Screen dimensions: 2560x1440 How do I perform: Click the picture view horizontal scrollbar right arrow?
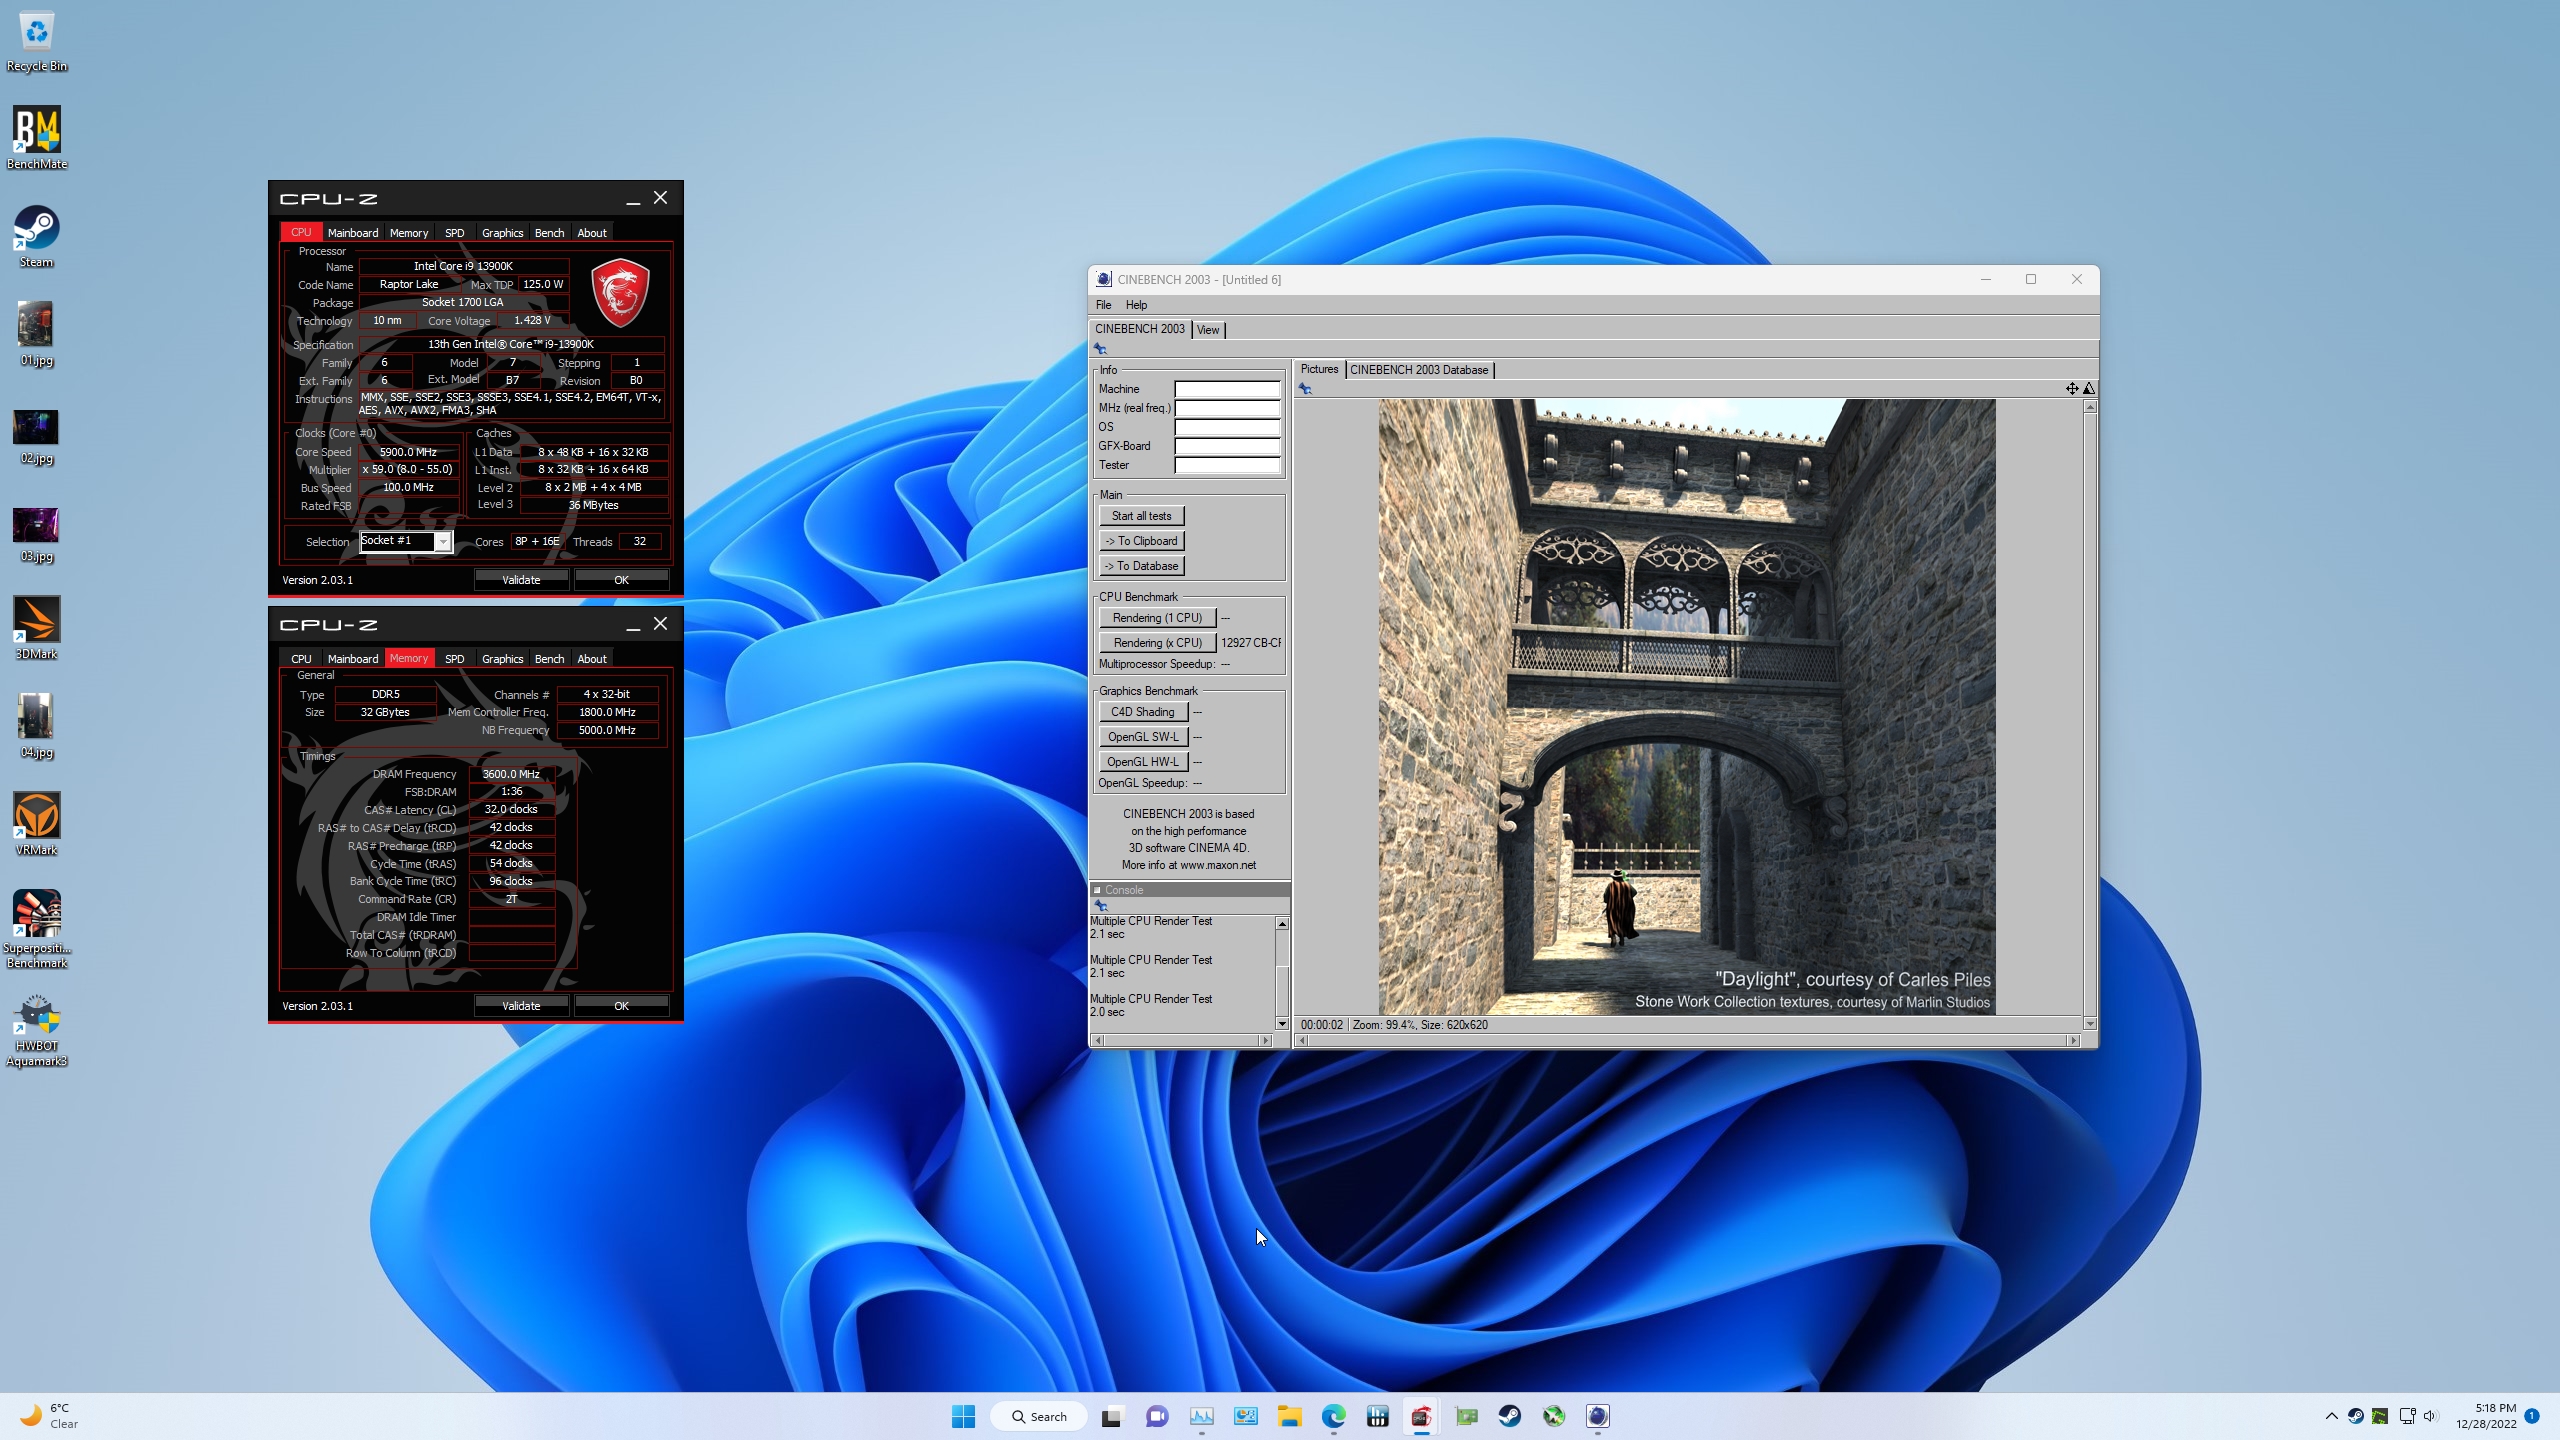[2074, 1041]
